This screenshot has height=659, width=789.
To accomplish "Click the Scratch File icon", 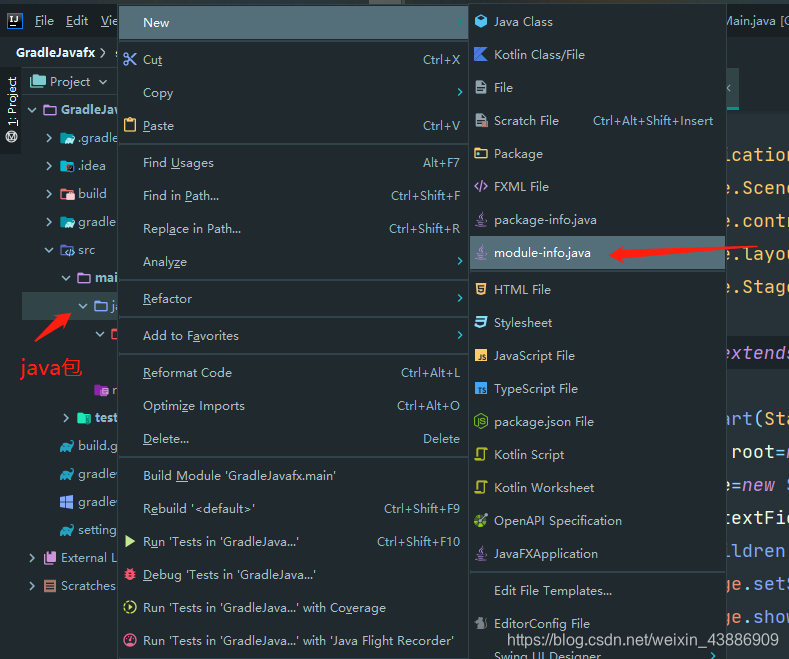I will tap(481, 120).
